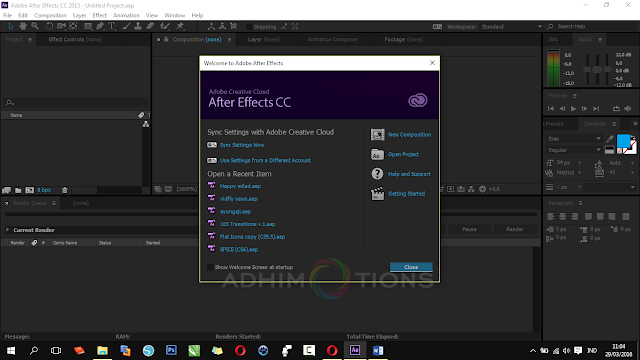Image resolution: width=640 pixels, height=360 pixels.
Task: Select the Horizontal Type tool
Action: pyautogui.click(x=111, y=26)
